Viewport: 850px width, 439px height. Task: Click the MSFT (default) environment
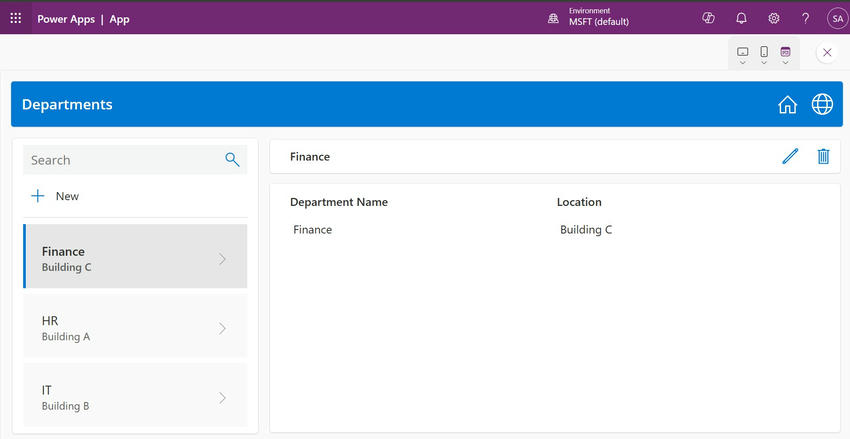[598, 22]
